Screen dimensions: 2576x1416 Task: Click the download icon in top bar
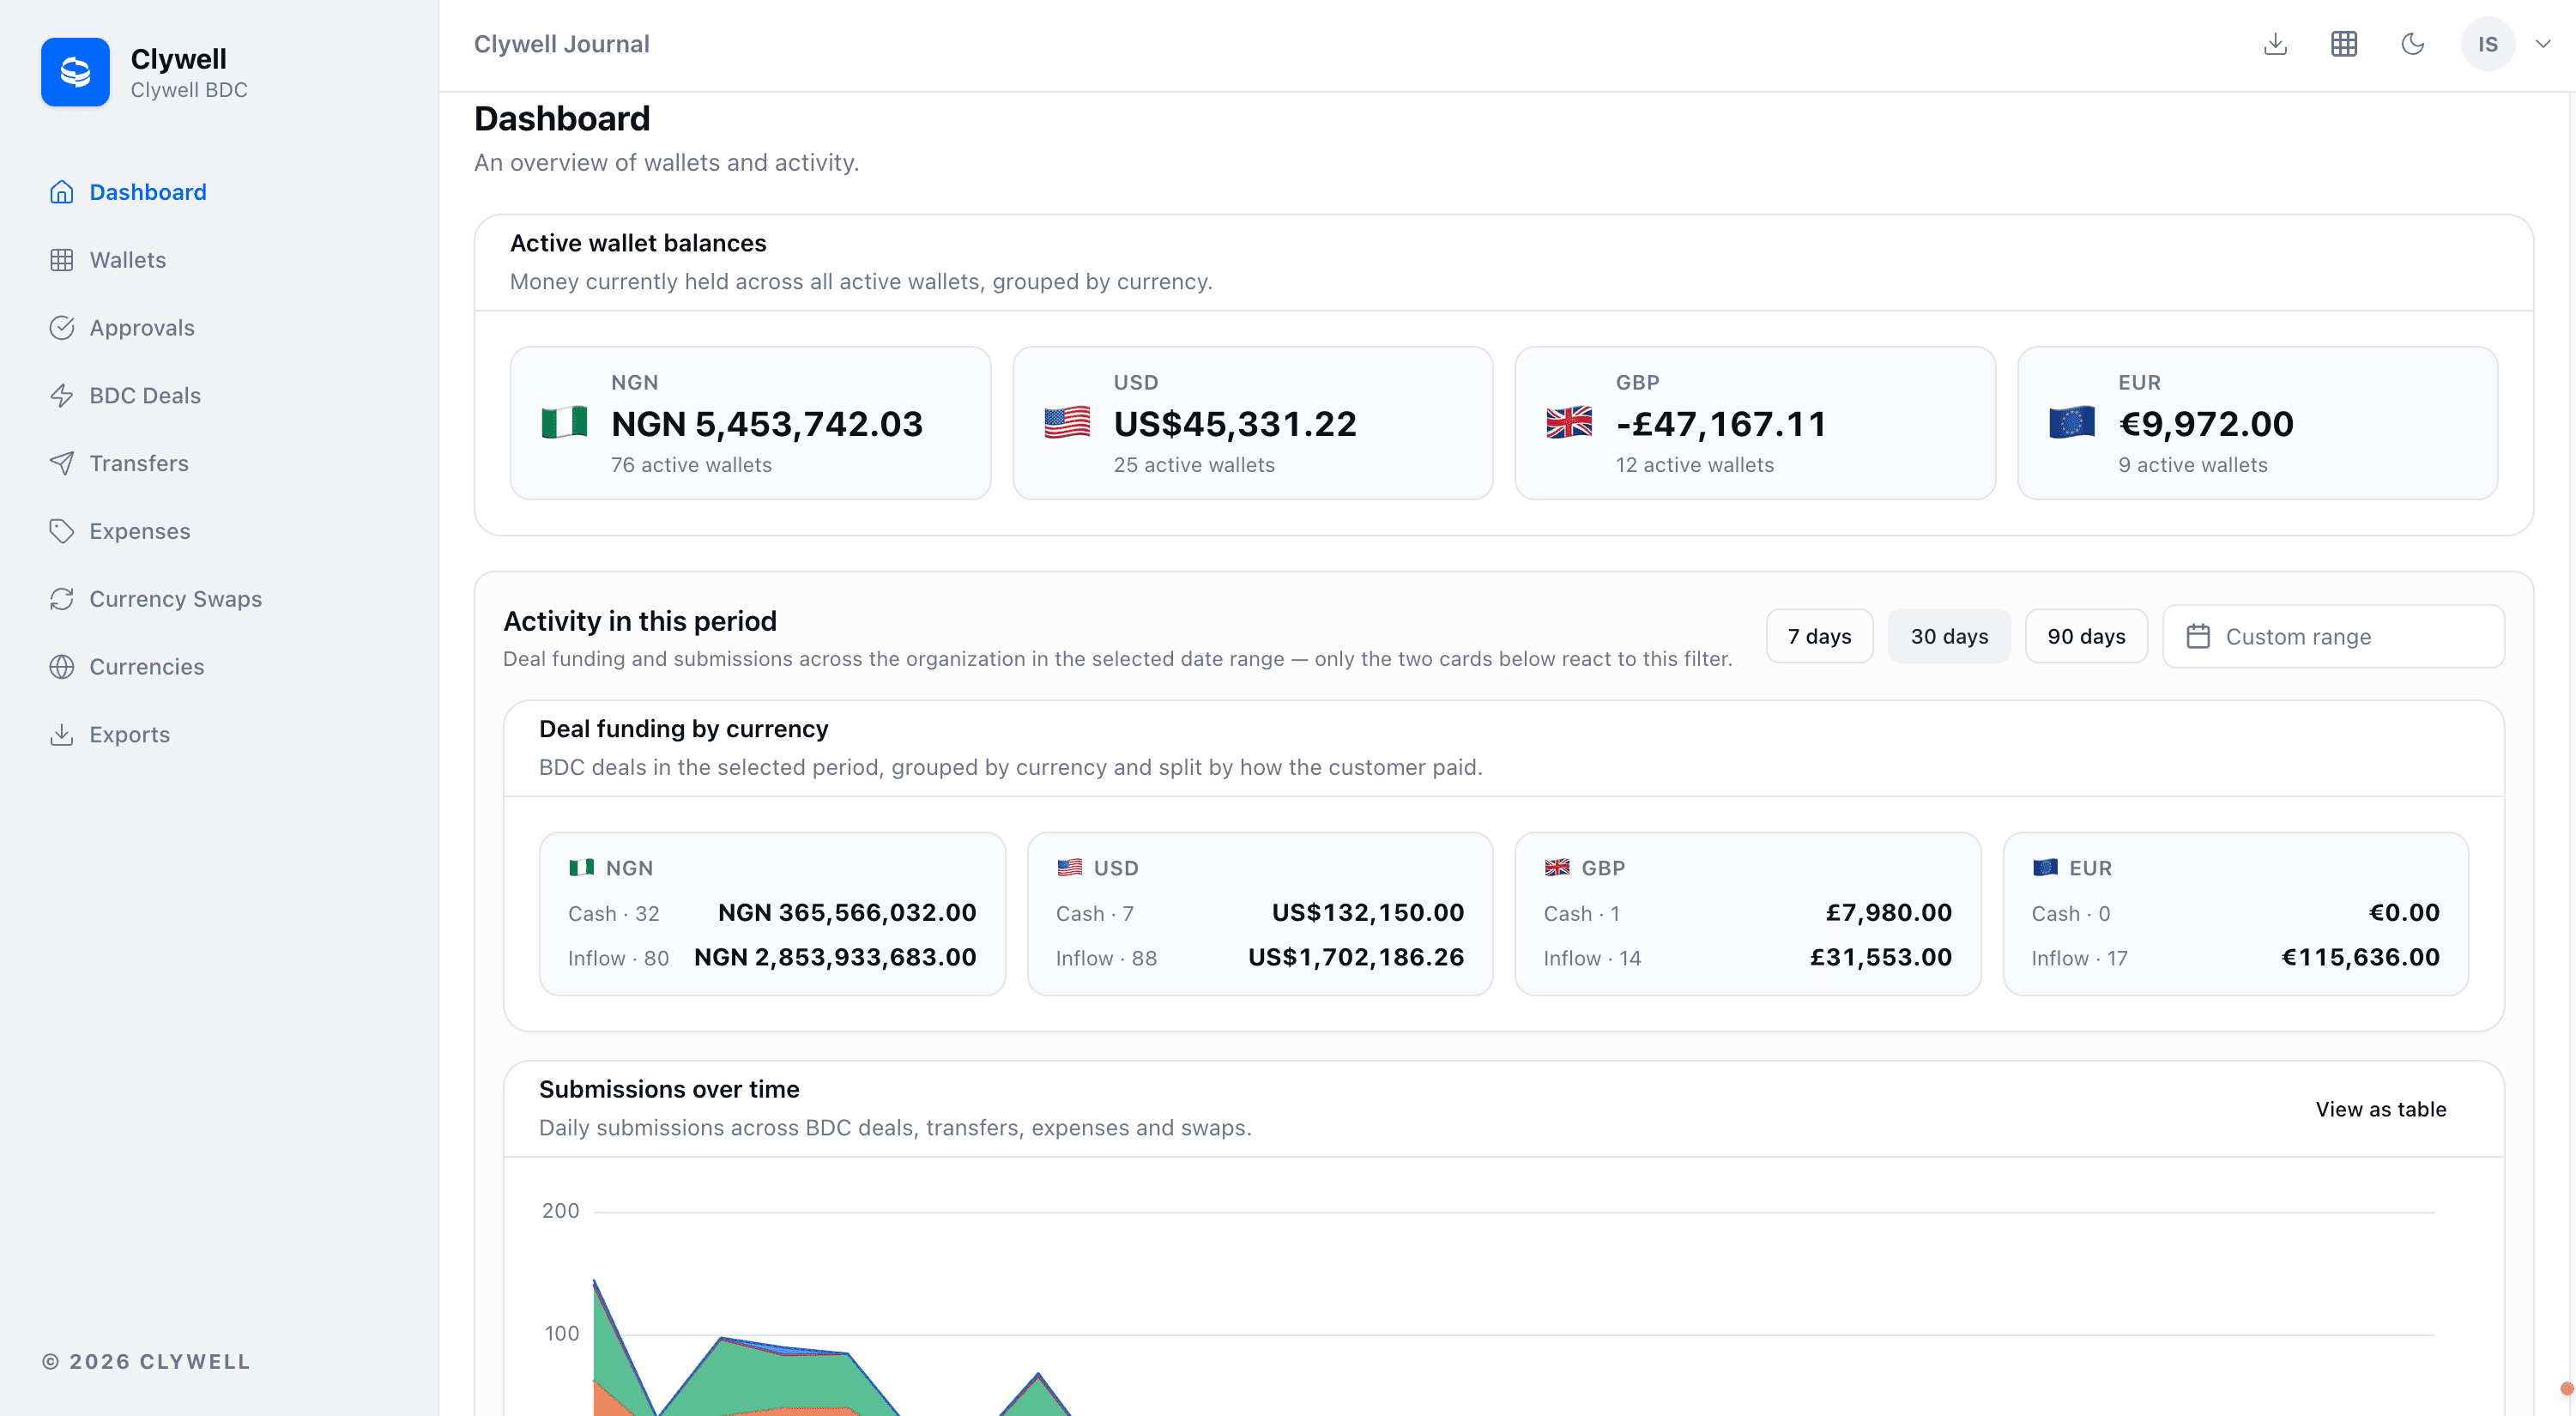point(2275,44)
